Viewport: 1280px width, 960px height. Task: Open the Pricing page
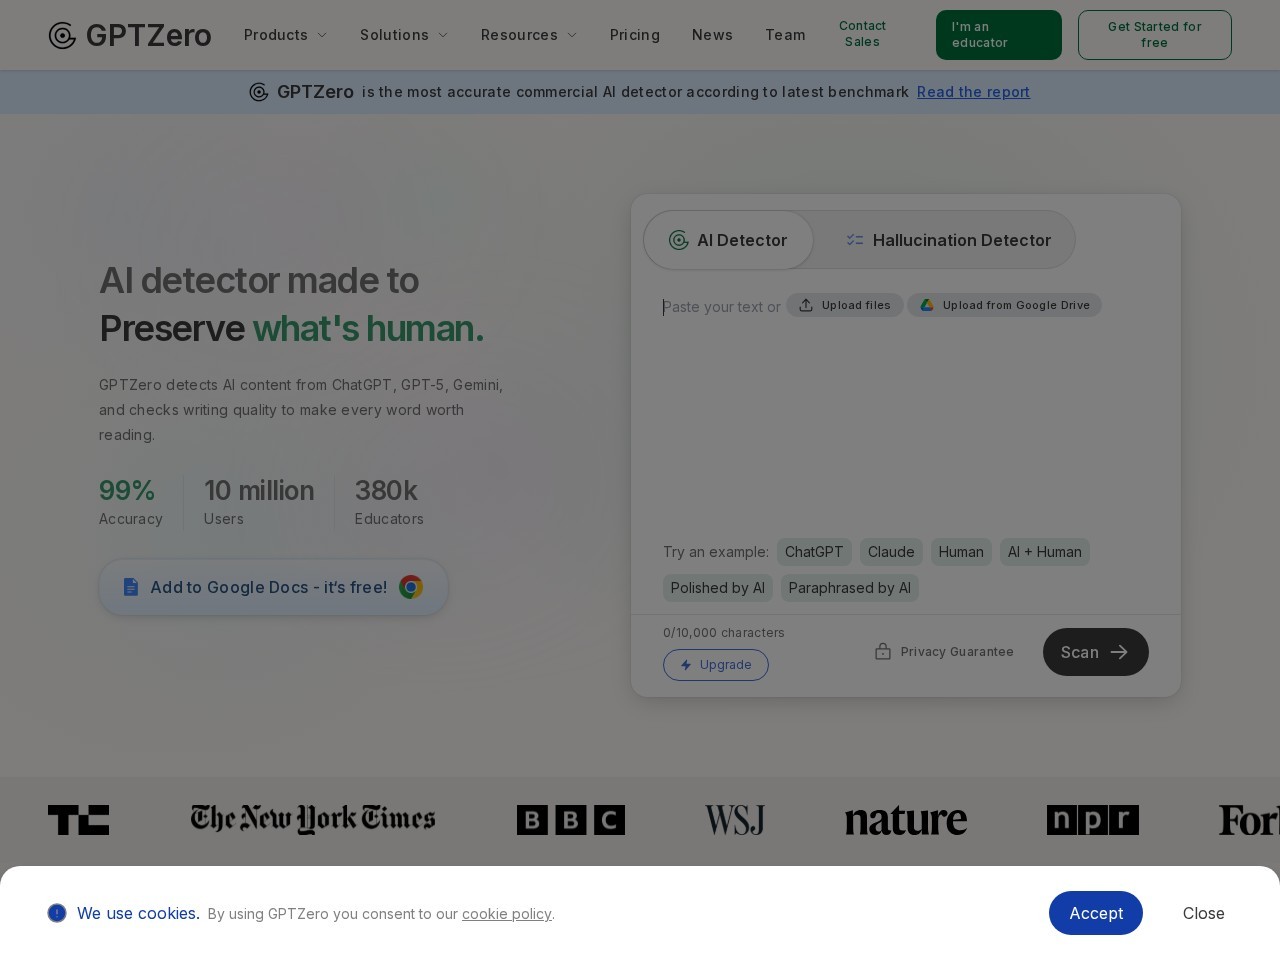[635, 35]
